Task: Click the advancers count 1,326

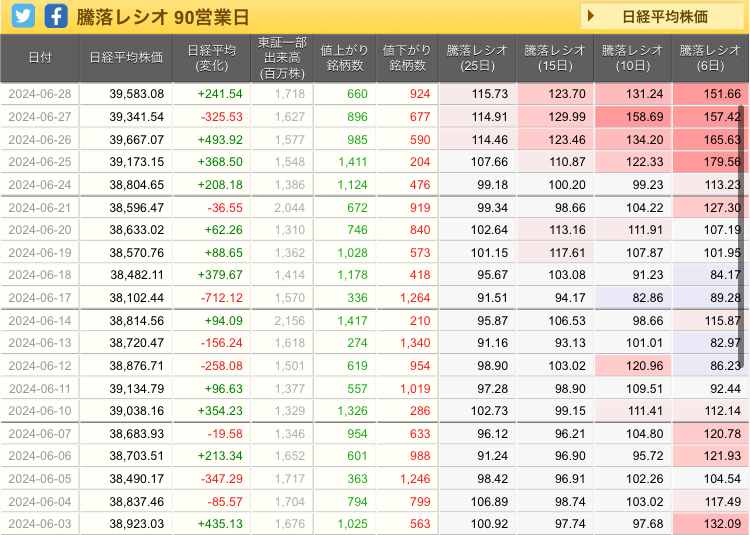Action: click(x=353, y=410)
